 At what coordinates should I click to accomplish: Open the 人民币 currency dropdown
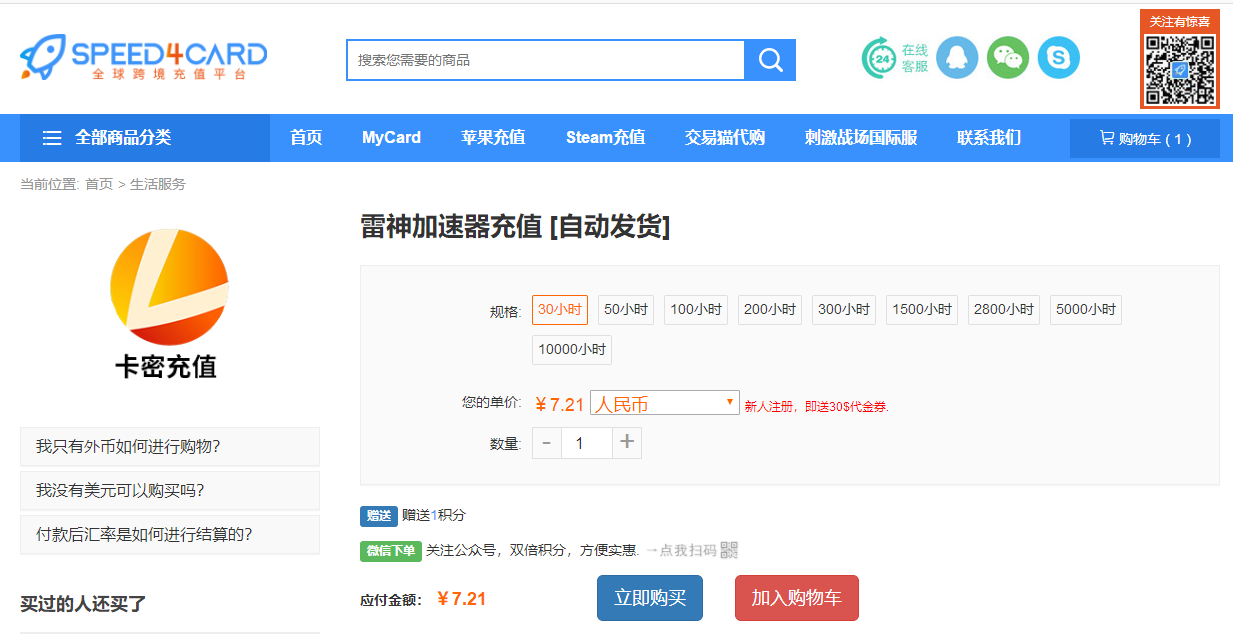pos(665,403)
